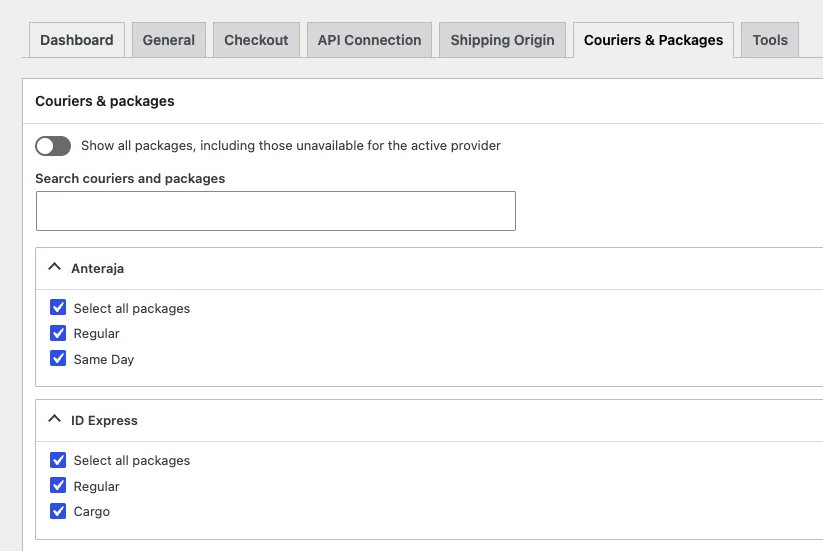
Task: Click the Couriers & Packages tab
Action: pyautogui.click(x=653, y=40)
